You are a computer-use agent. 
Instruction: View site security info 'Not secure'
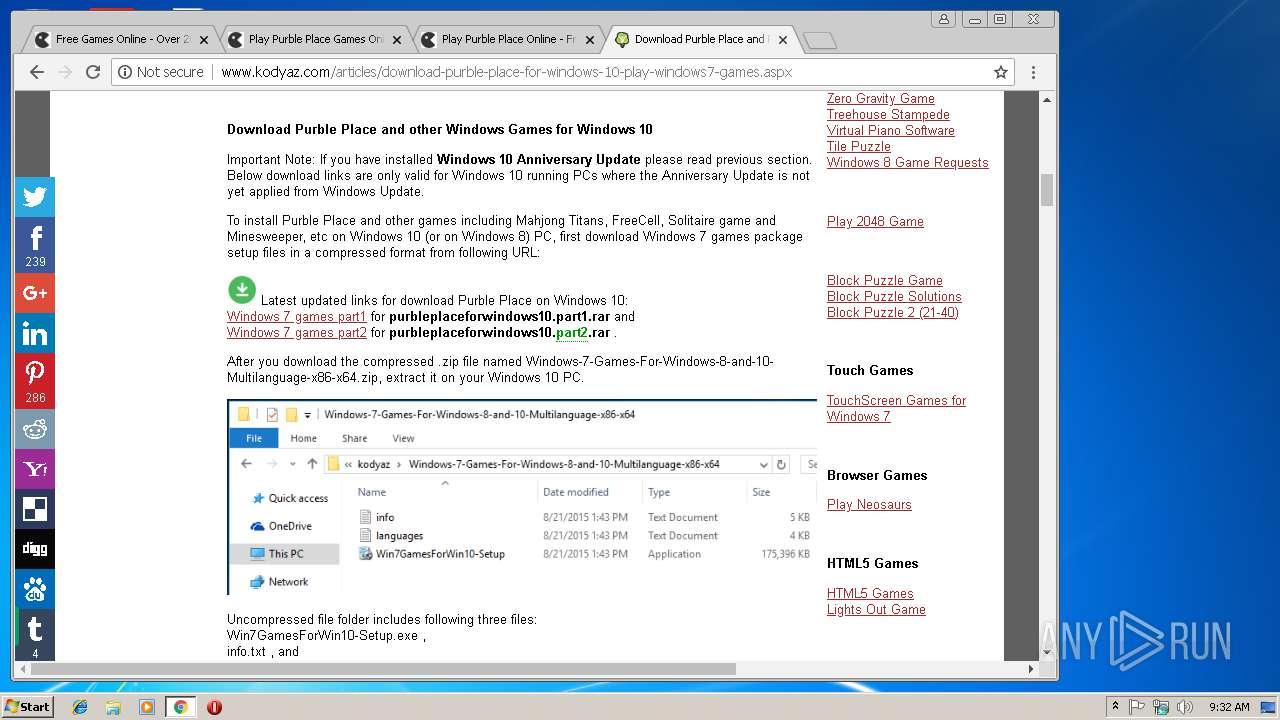pos(161,72)
